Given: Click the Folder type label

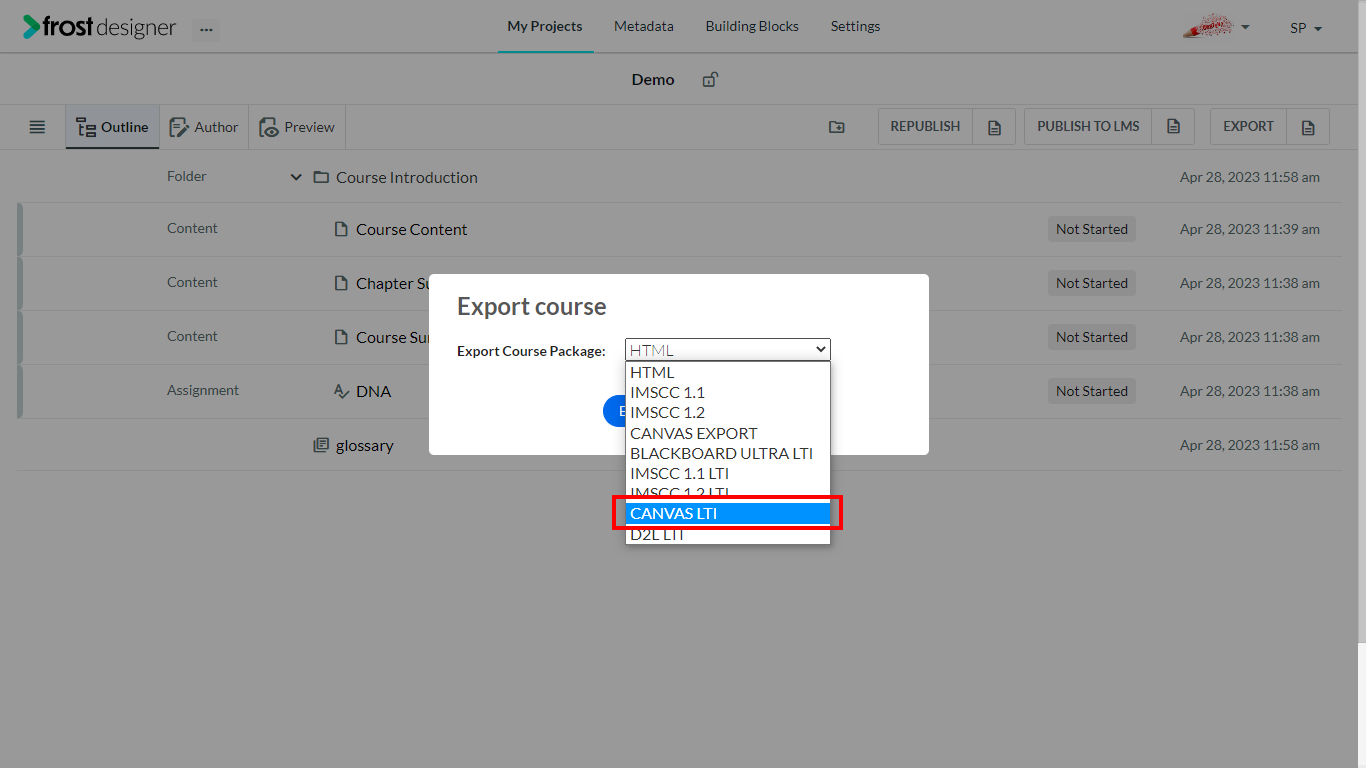Looking at the screenshot, I should coord(187,176).
